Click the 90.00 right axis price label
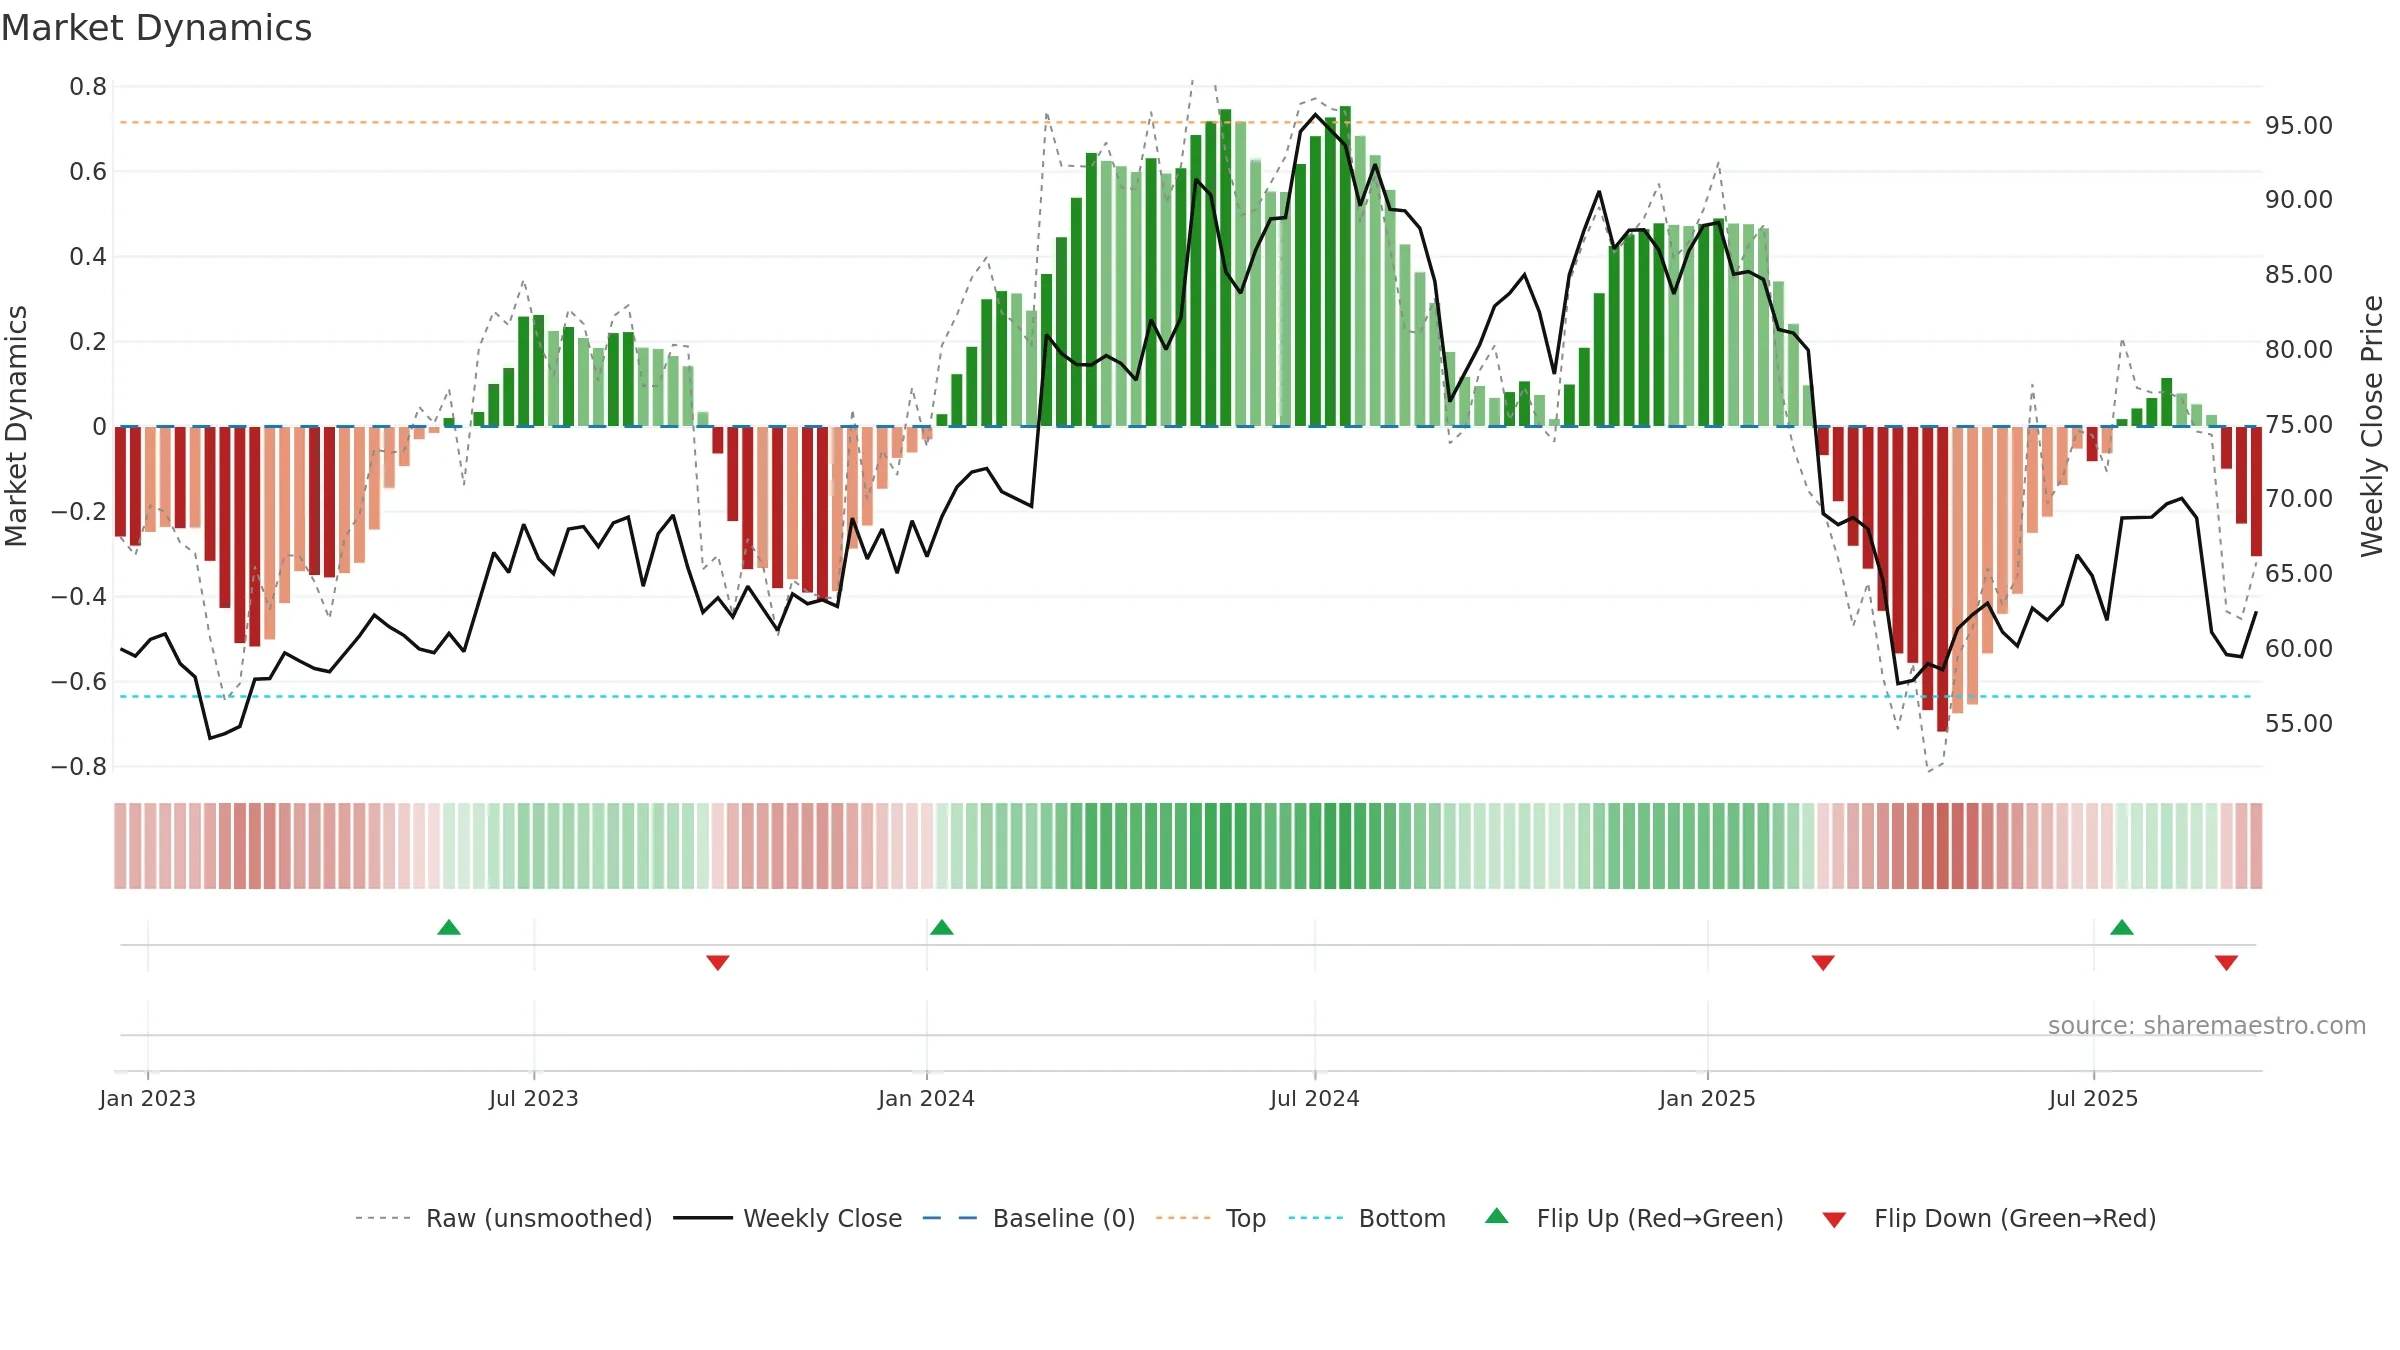Viewport: 2400px width, 1350px height. click(2299, 200)
